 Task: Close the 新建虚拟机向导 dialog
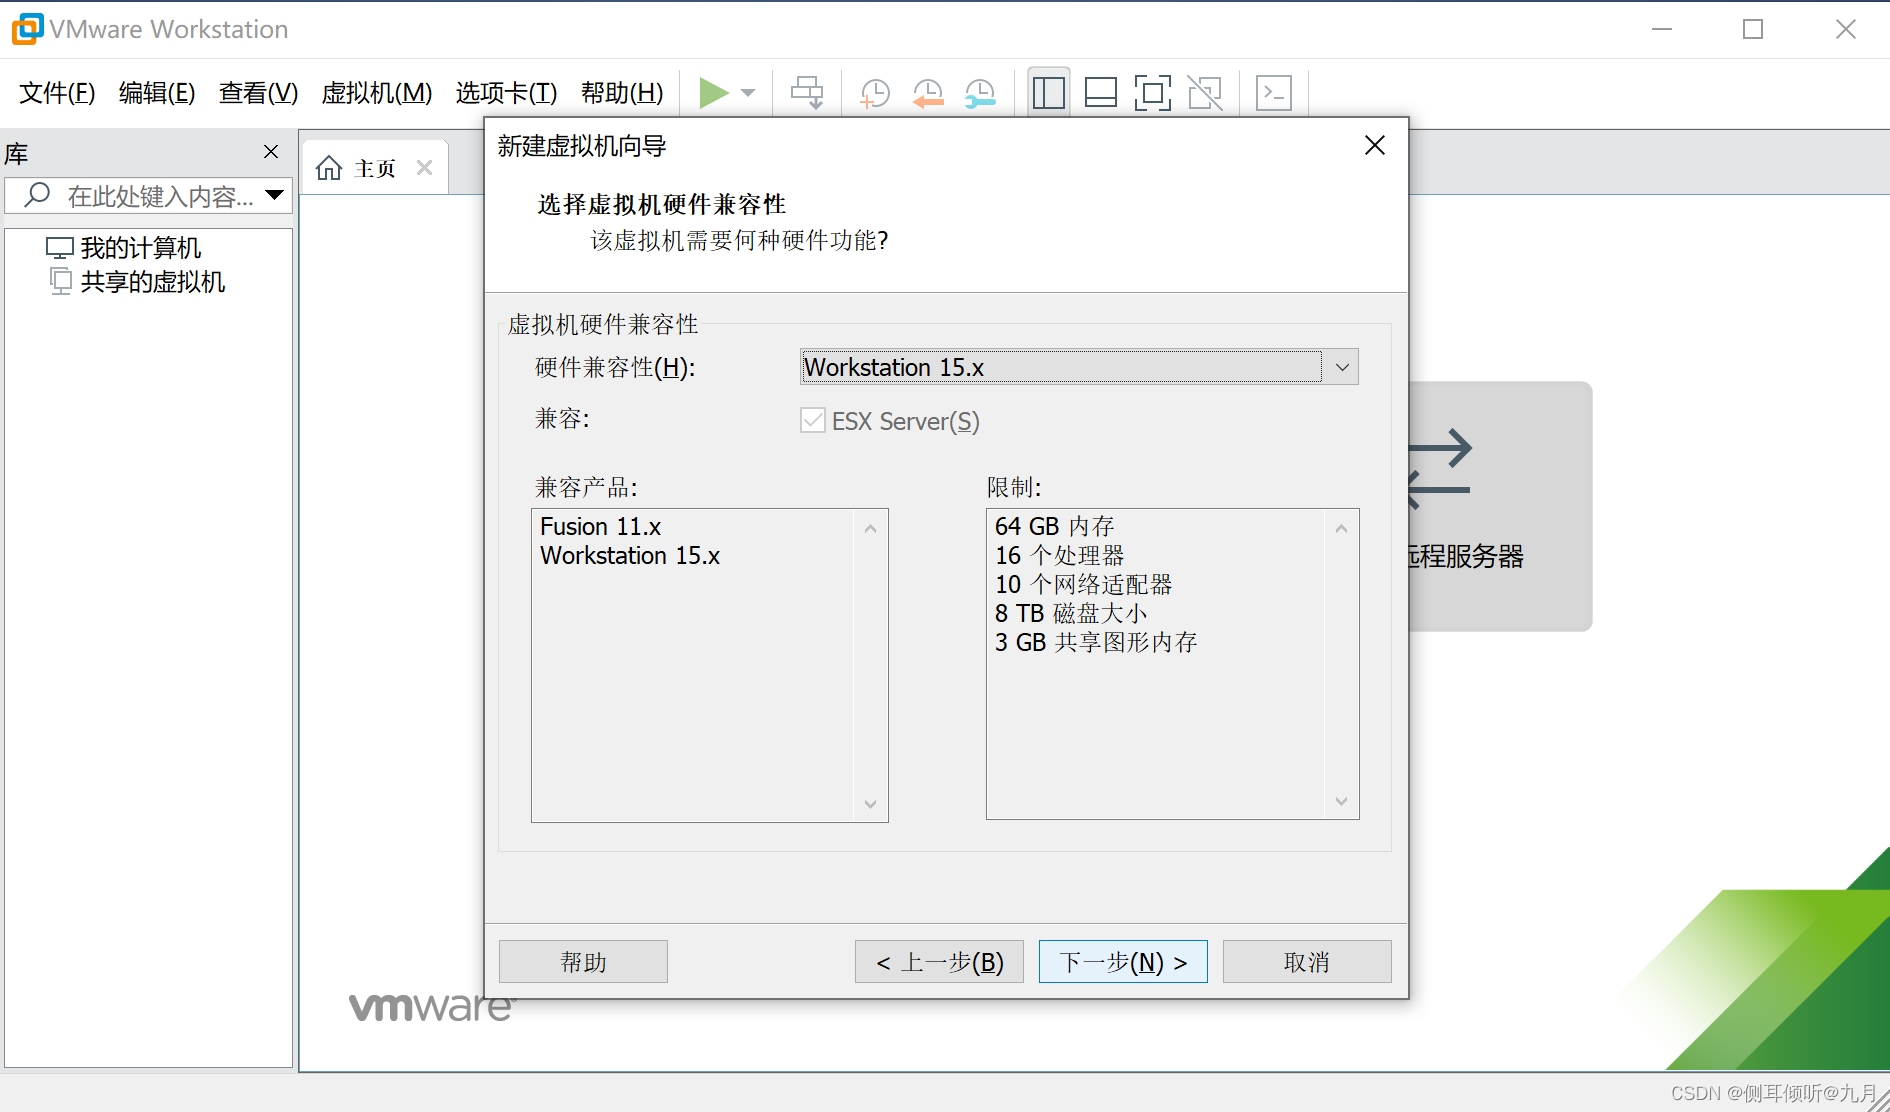(1375, 146)
